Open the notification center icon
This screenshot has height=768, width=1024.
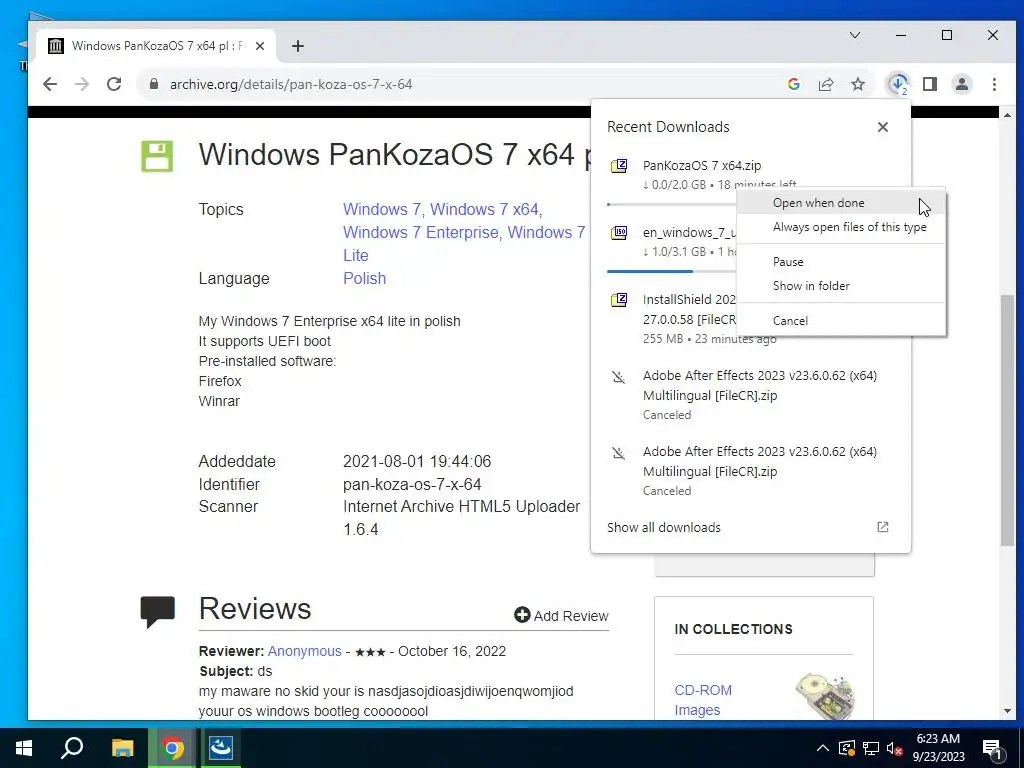[x=993, y=750]
